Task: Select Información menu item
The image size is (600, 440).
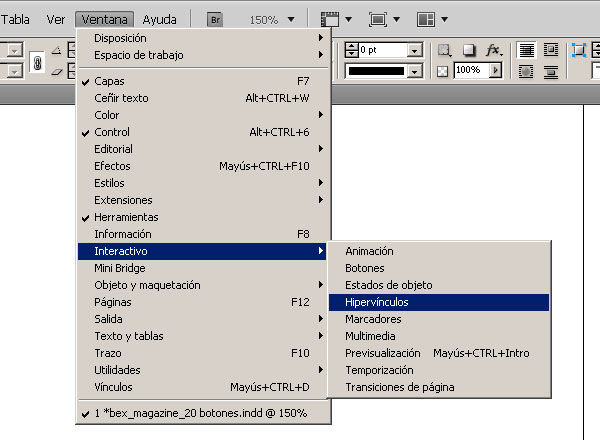Action: tap(202, 234)
